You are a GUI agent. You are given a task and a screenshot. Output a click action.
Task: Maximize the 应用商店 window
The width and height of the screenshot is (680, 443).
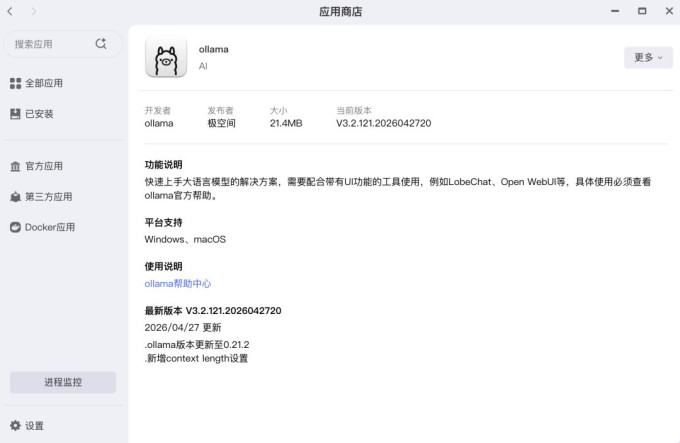642,11
